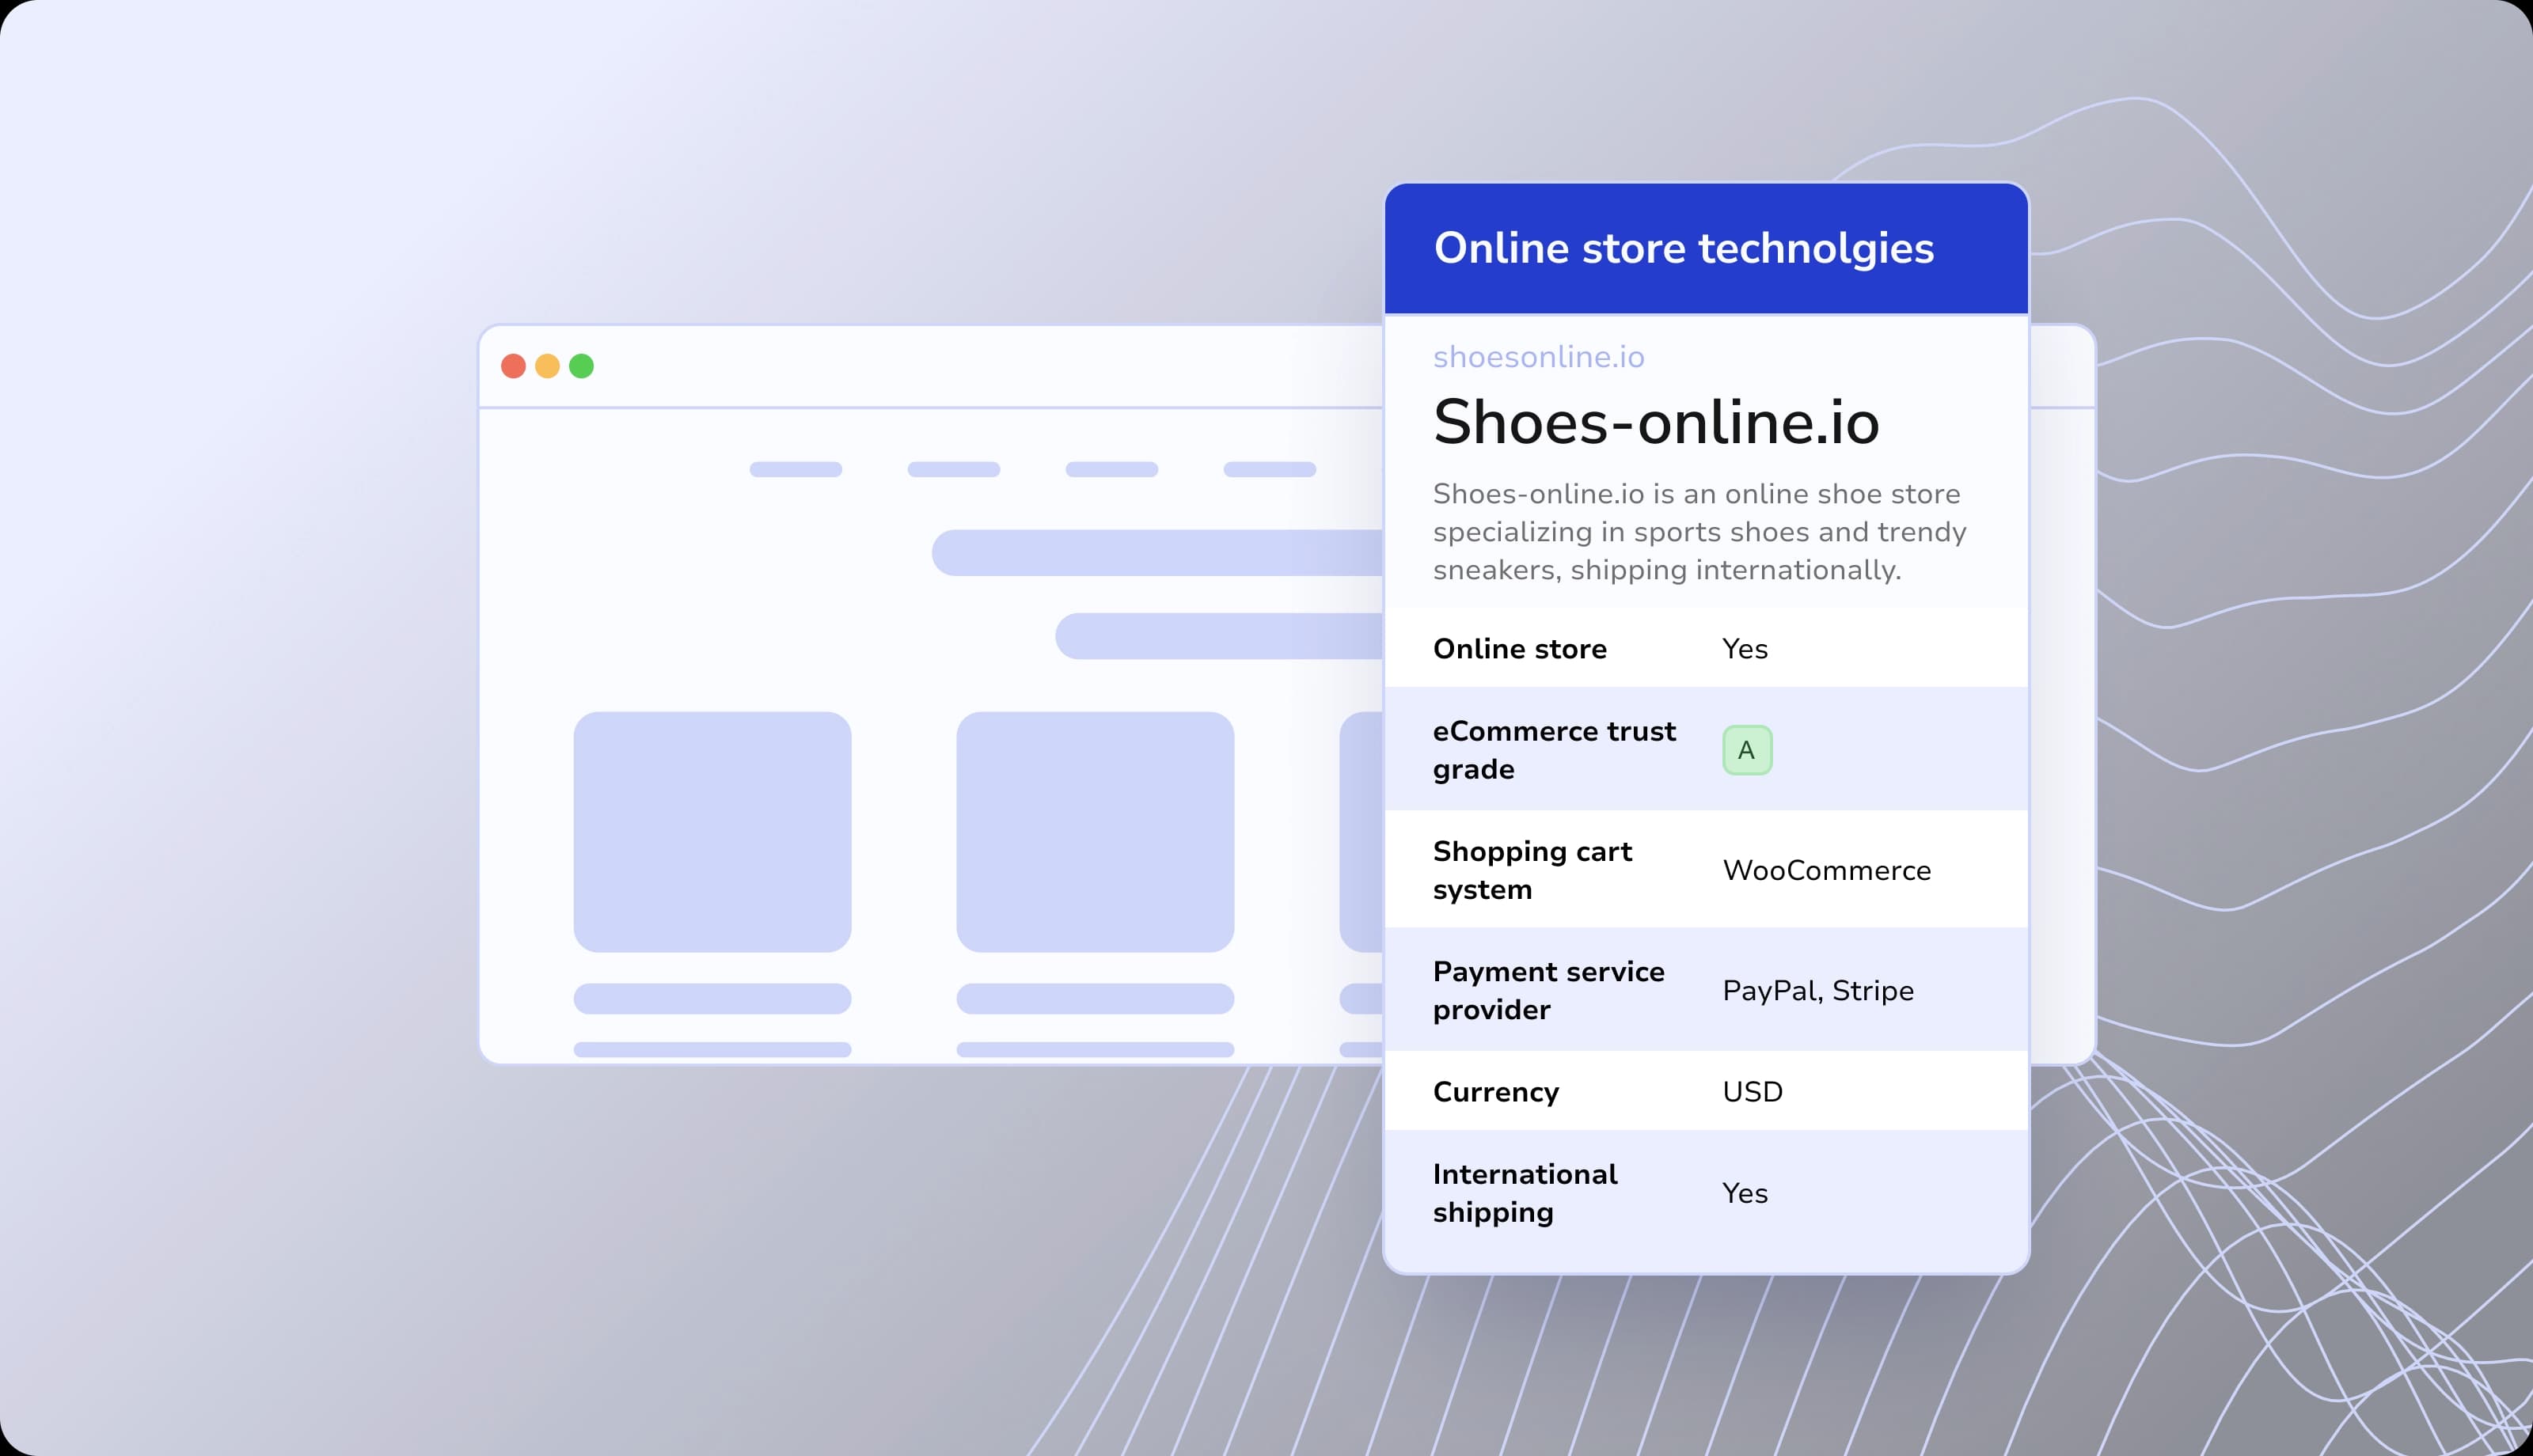Click the red window close dot
This screenshot has width=2533, height=1456.
coord(513,366)
